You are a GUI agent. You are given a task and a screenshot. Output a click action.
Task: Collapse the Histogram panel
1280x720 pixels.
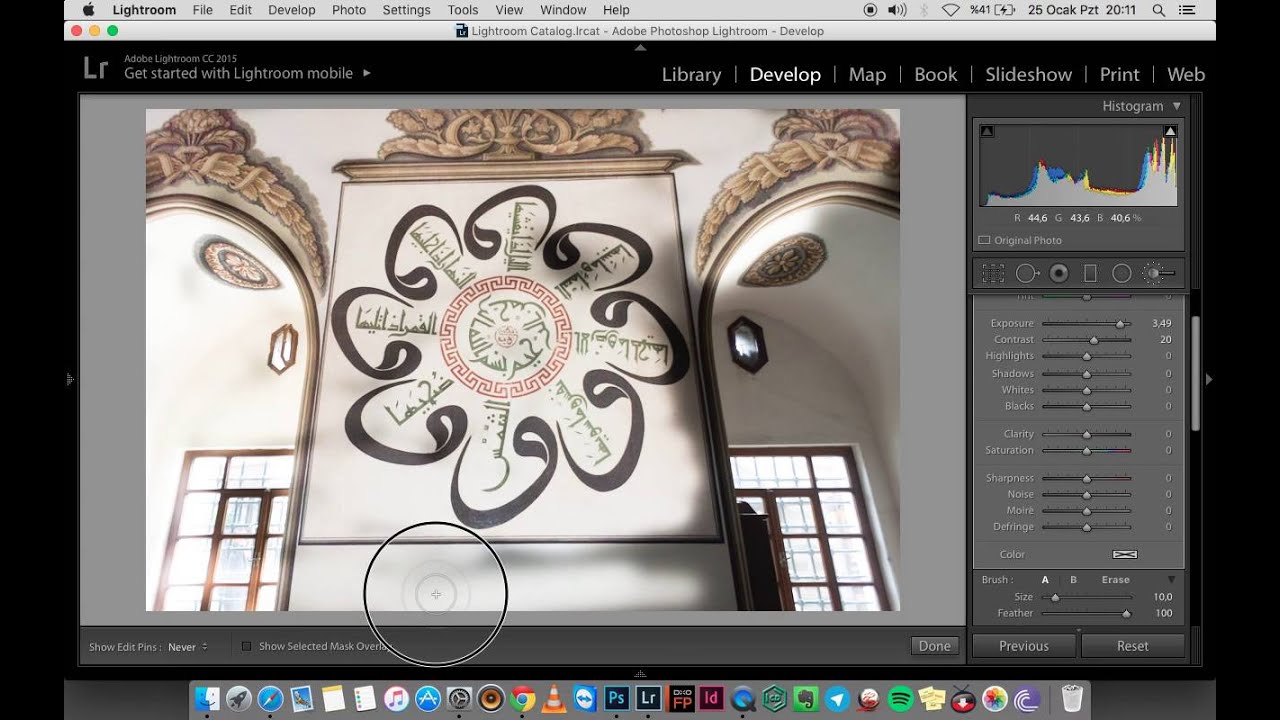(x=1176, y=106)
